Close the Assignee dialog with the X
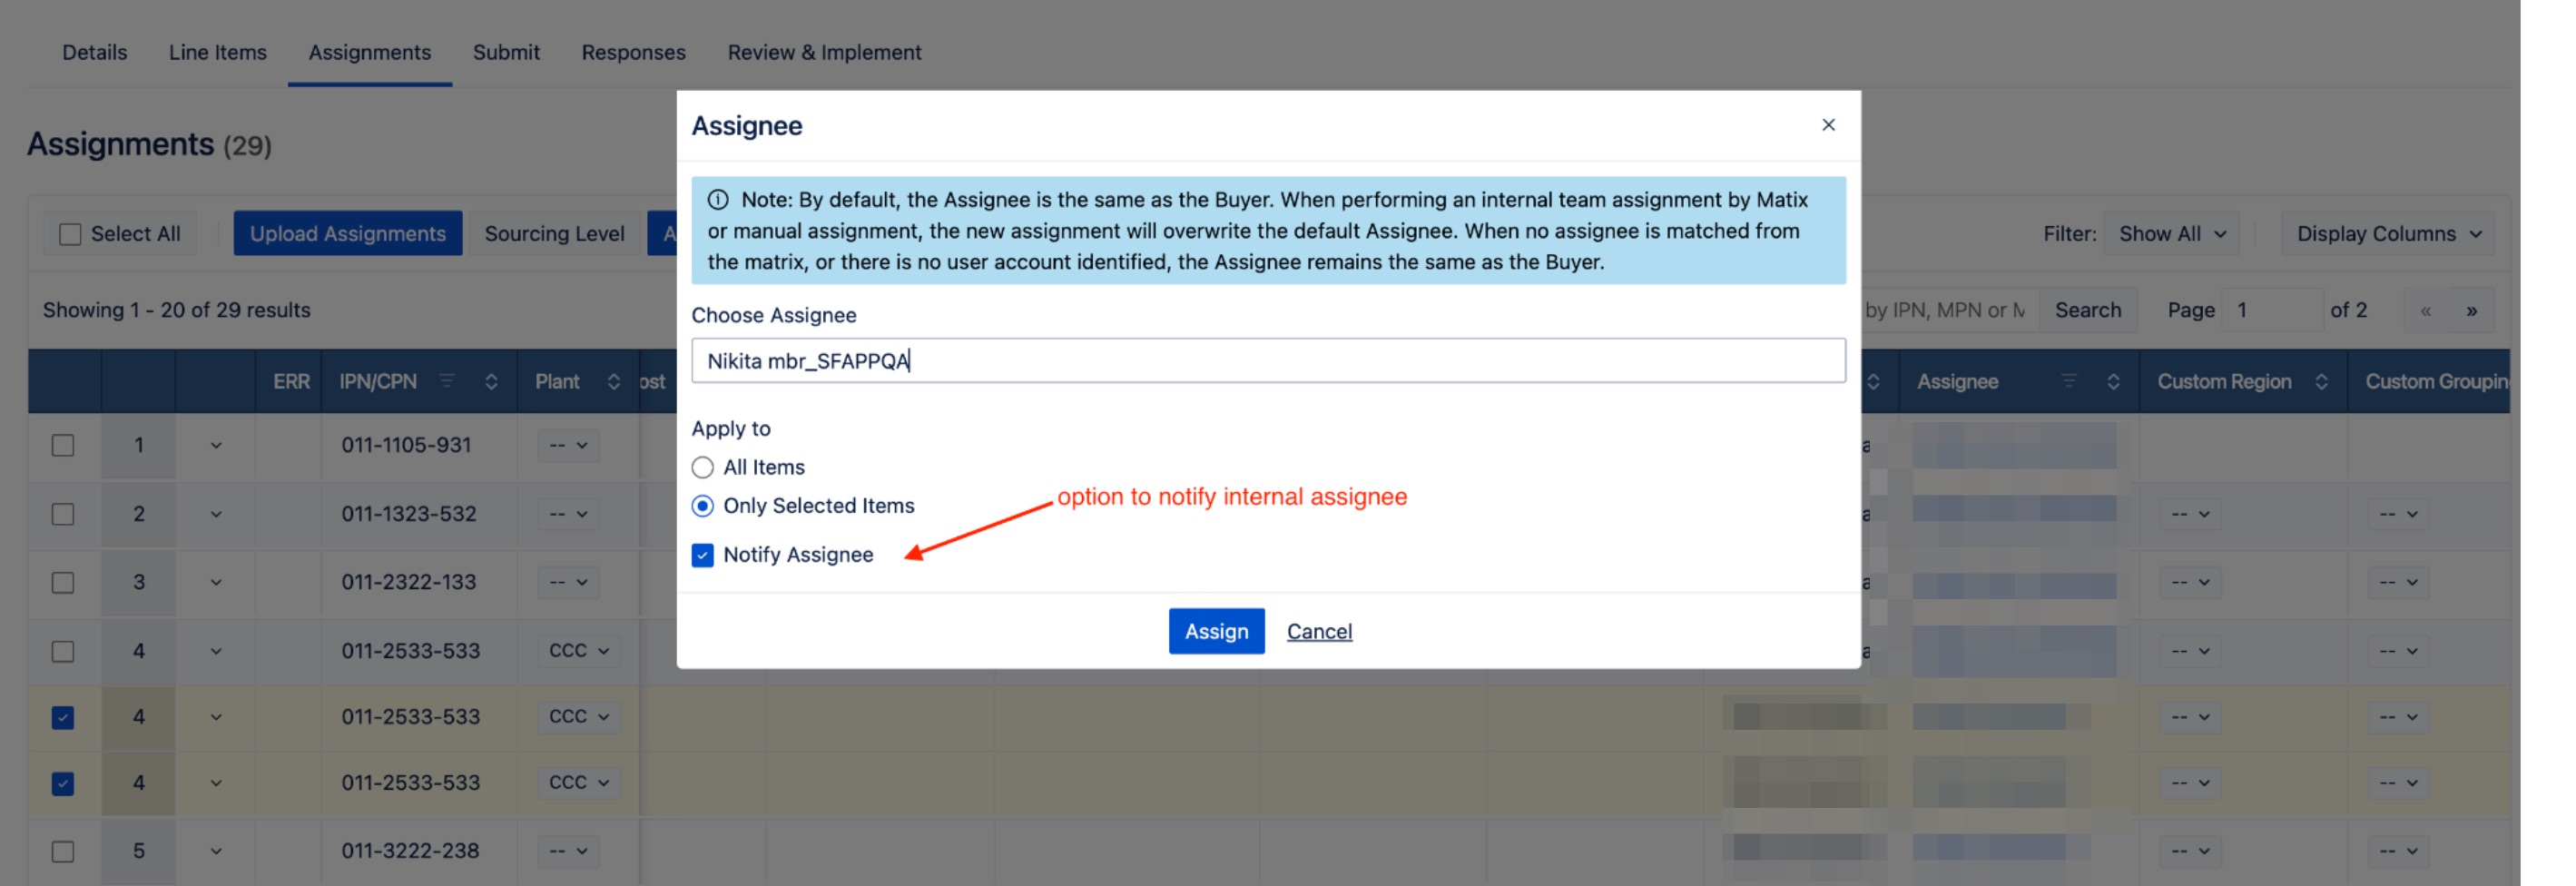Screen dimensions: 2576x886 (x=1828, y=125)
